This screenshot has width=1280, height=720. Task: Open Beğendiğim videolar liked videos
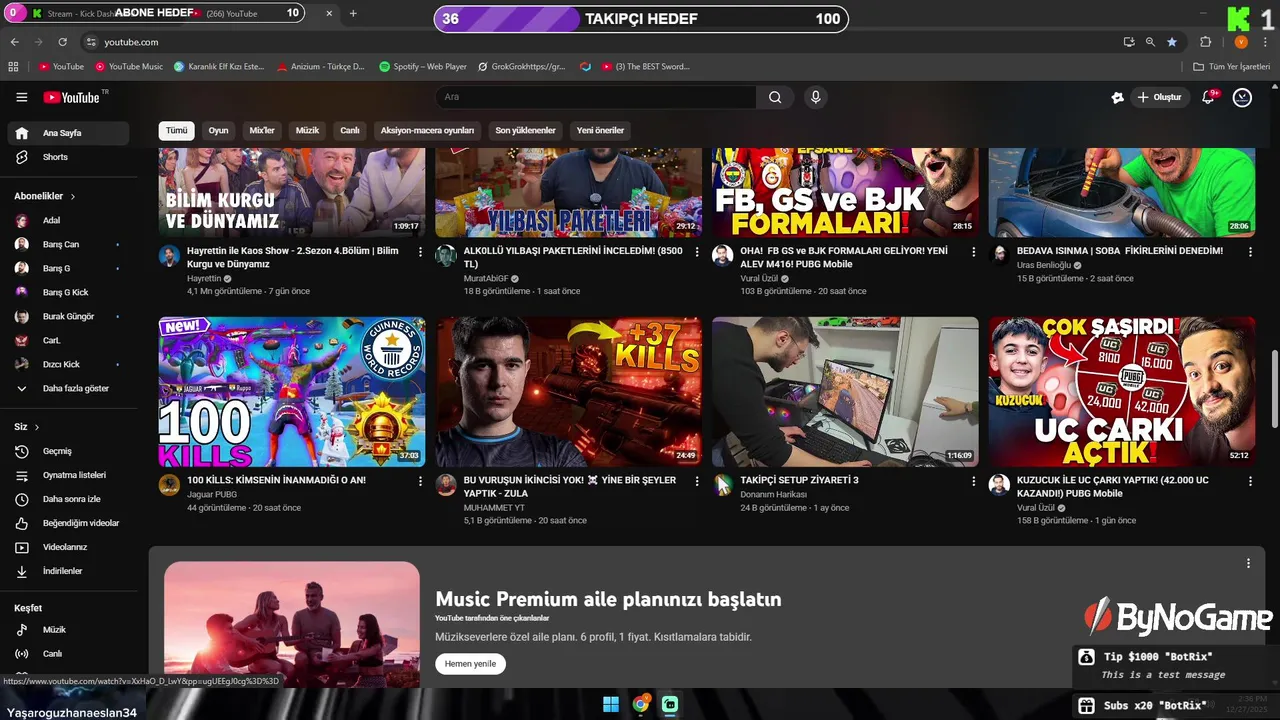pyautogui.click(x=68, y=523)
